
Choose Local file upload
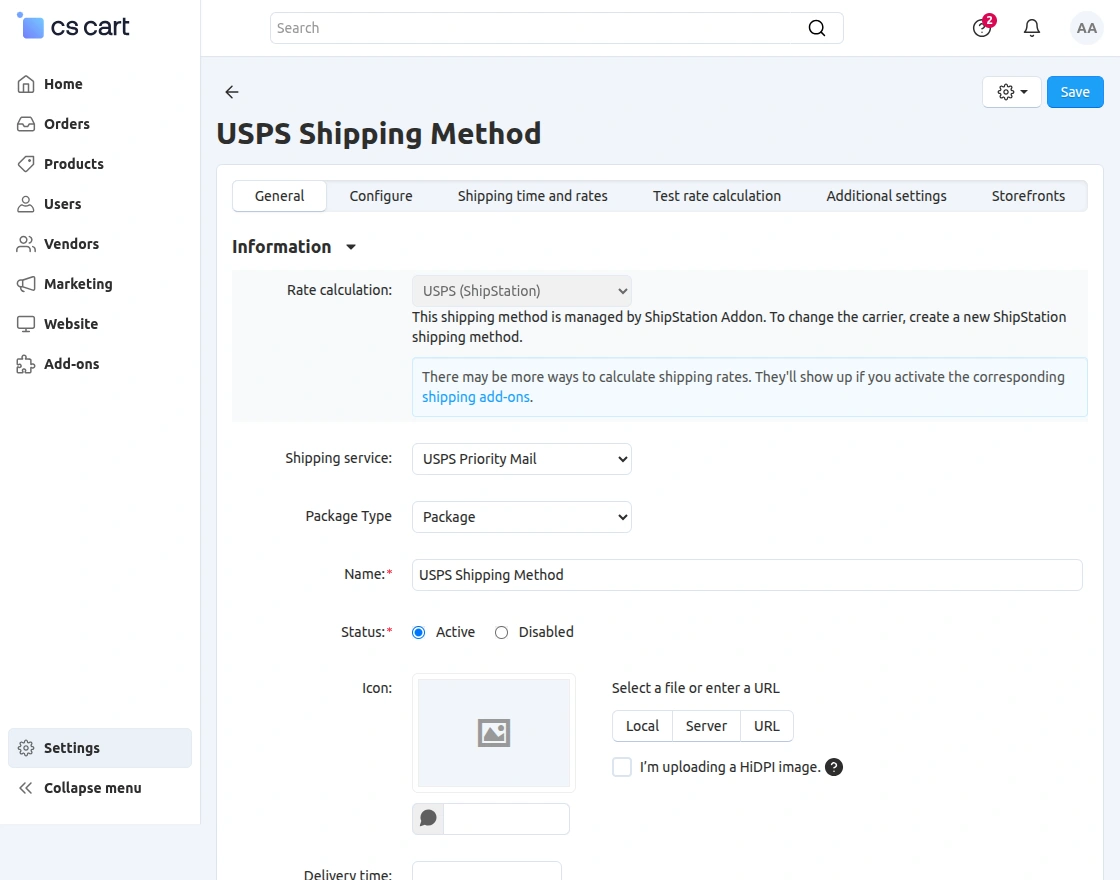(x=642, y=726)
